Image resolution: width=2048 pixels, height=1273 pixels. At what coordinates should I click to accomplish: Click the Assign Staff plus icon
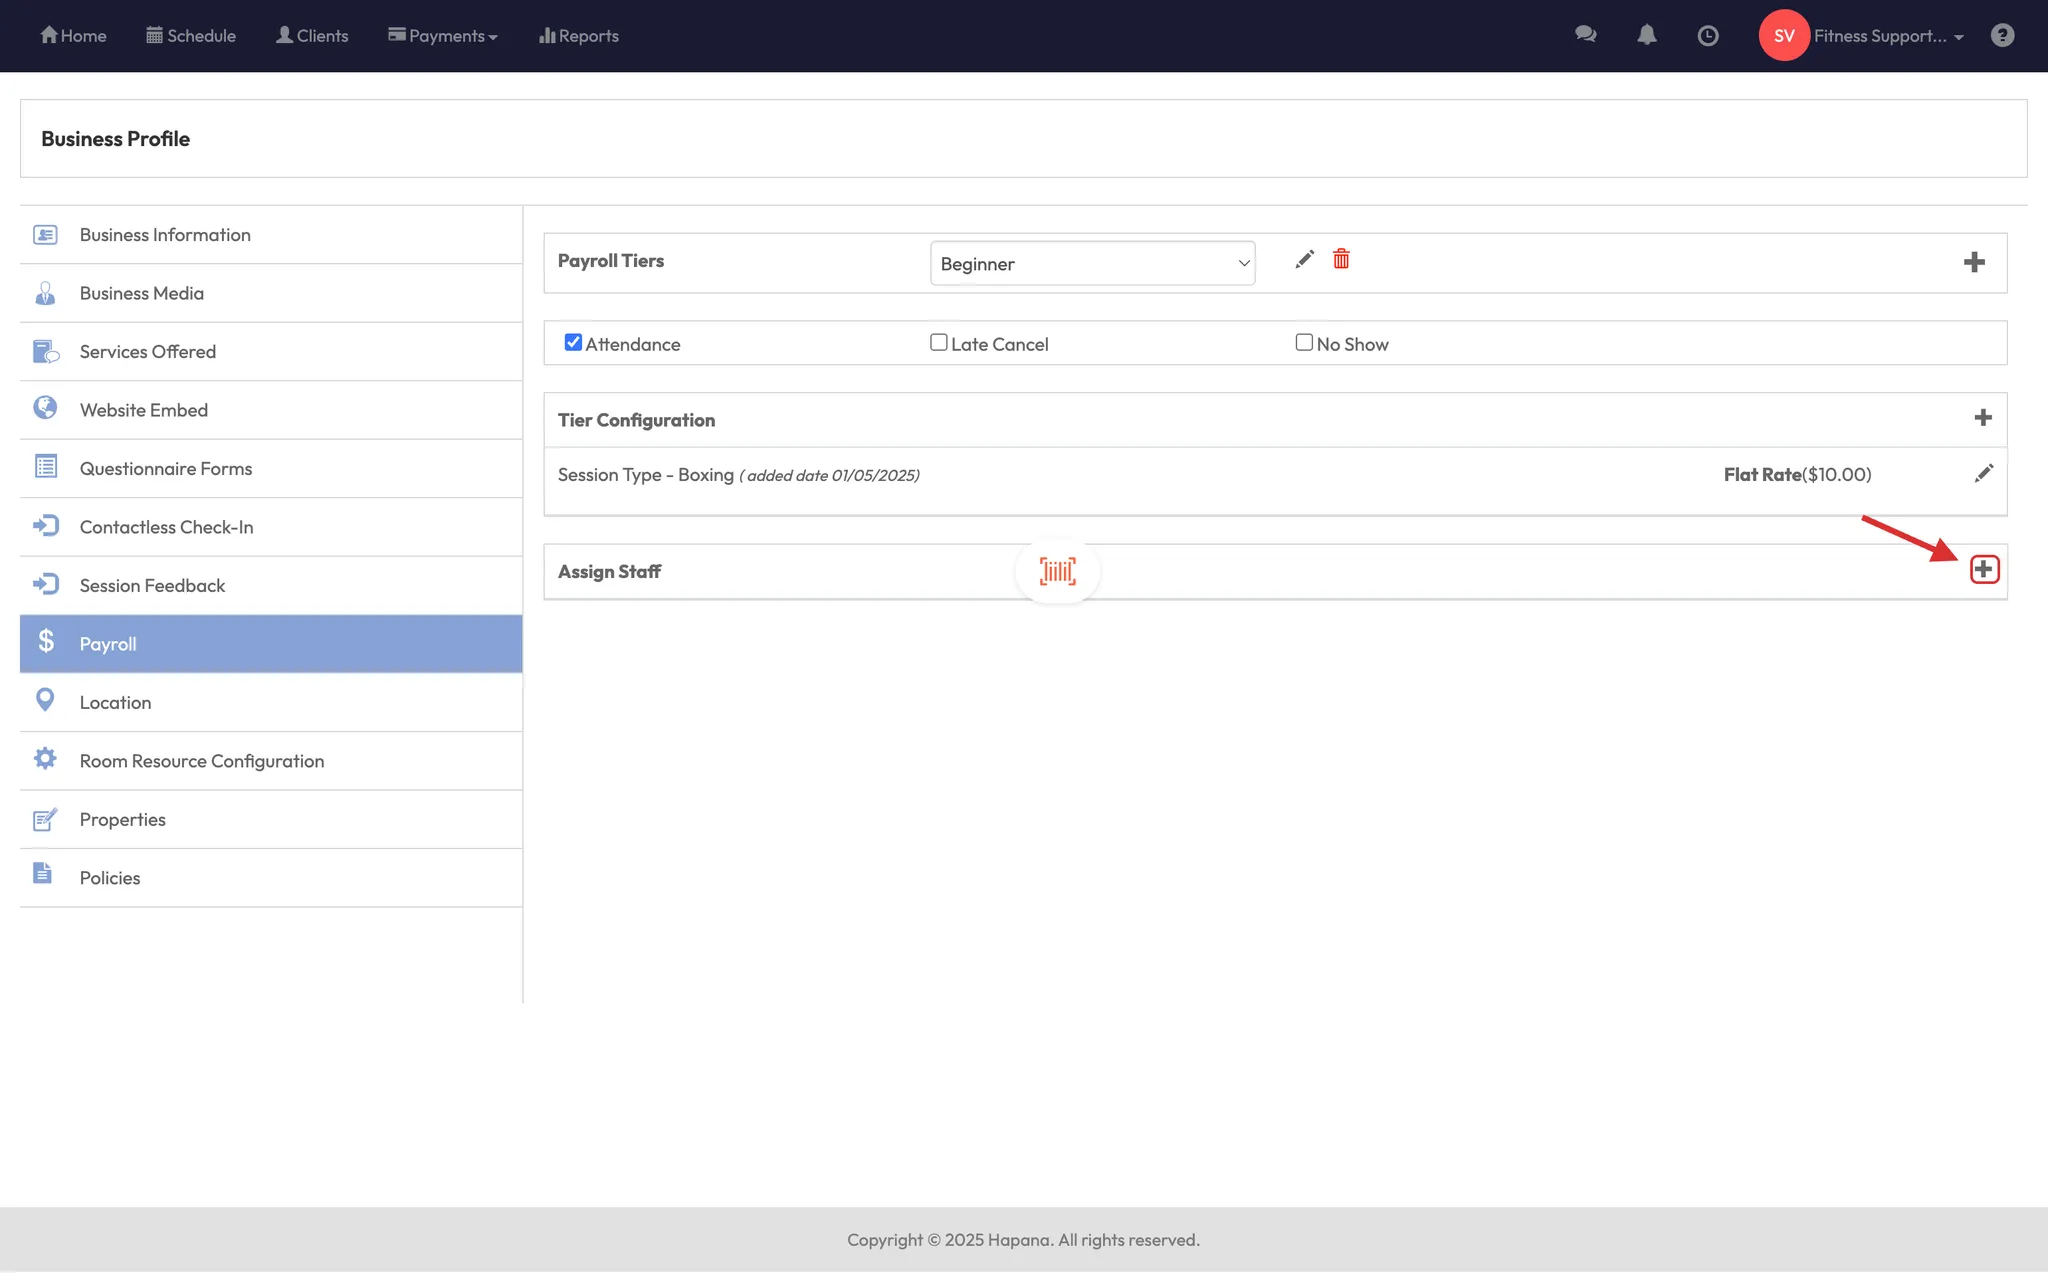[x=1984, y=570]
